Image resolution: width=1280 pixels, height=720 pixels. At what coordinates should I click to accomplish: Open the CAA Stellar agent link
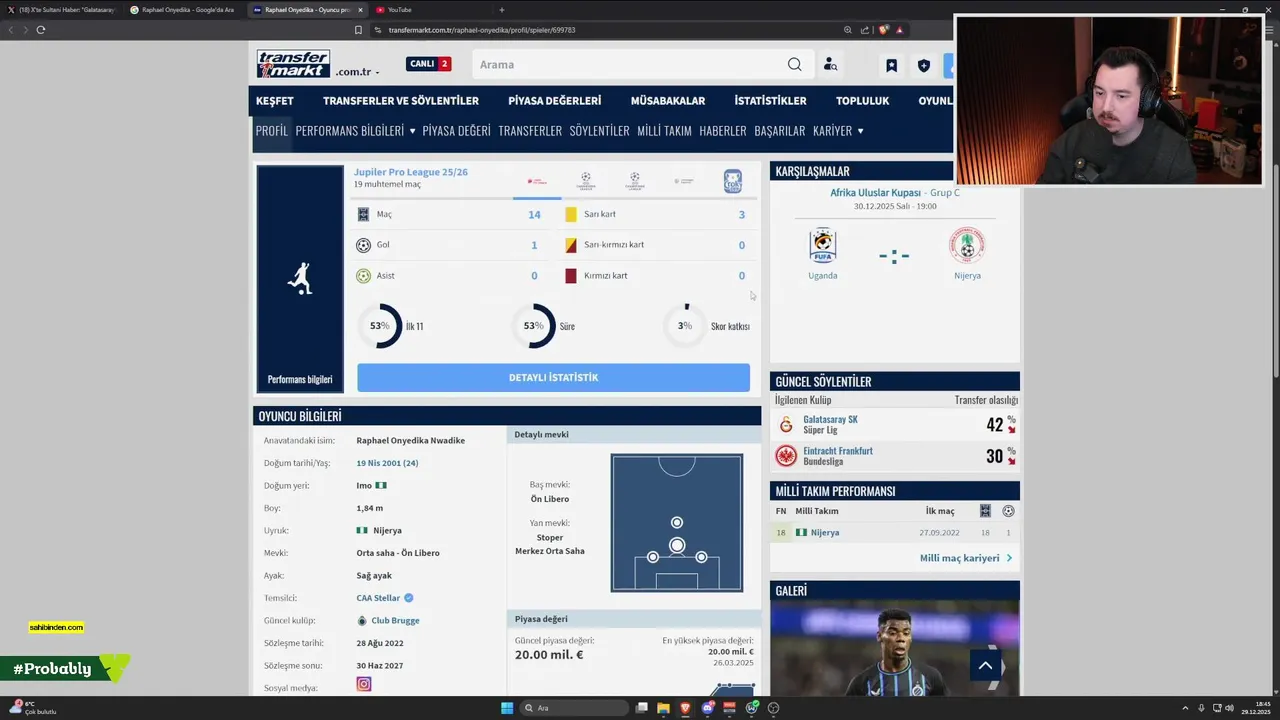click(378, 598)
